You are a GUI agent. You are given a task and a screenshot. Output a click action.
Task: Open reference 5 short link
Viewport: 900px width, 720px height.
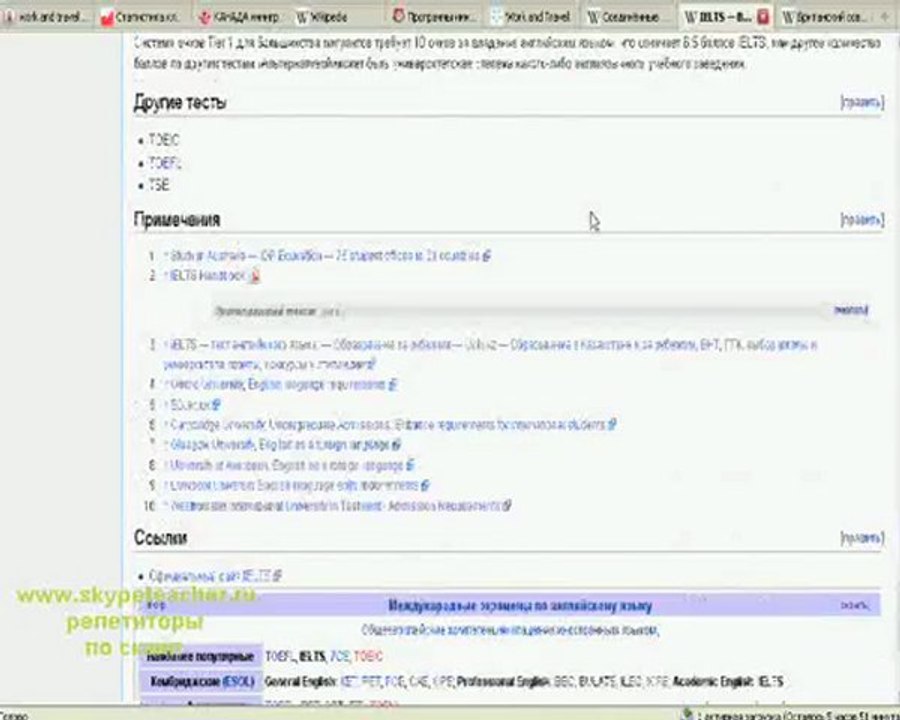(190, 405)
